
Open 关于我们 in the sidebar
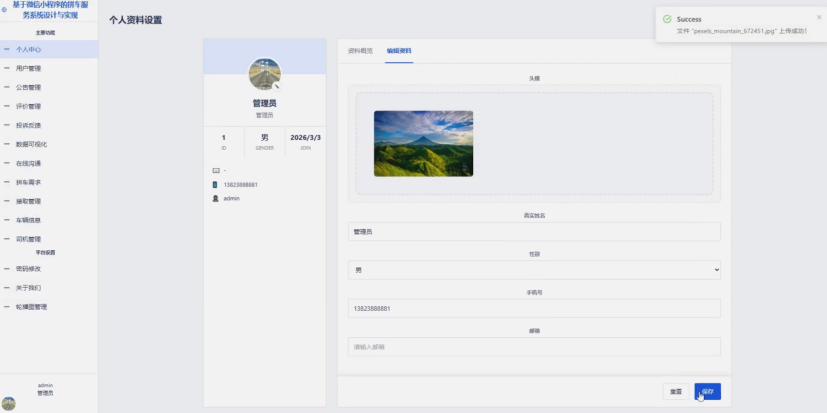pos(49,287)
